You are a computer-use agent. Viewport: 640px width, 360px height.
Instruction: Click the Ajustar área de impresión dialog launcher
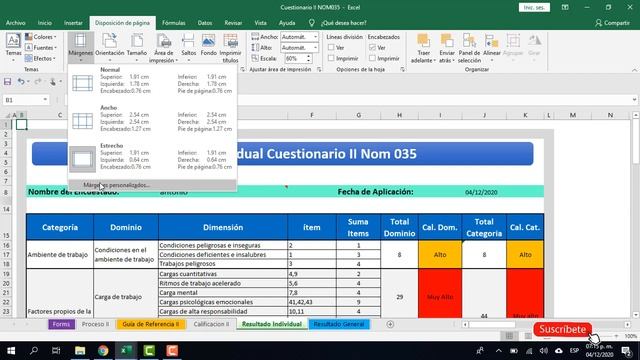click(x=319, y=70)
